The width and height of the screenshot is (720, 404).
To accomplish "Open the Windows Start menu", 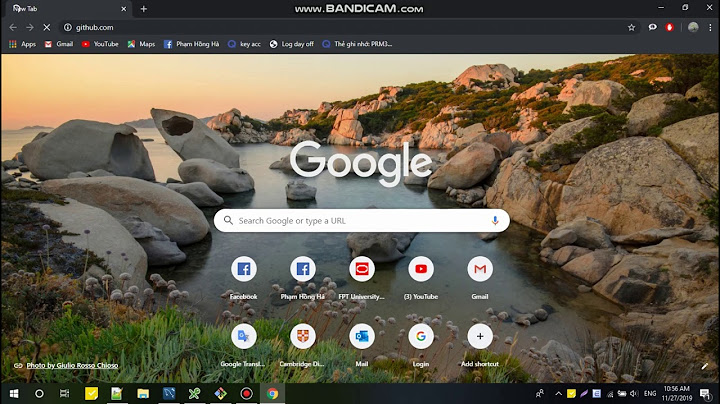I will pyautogui.click(x=14, y=393).
